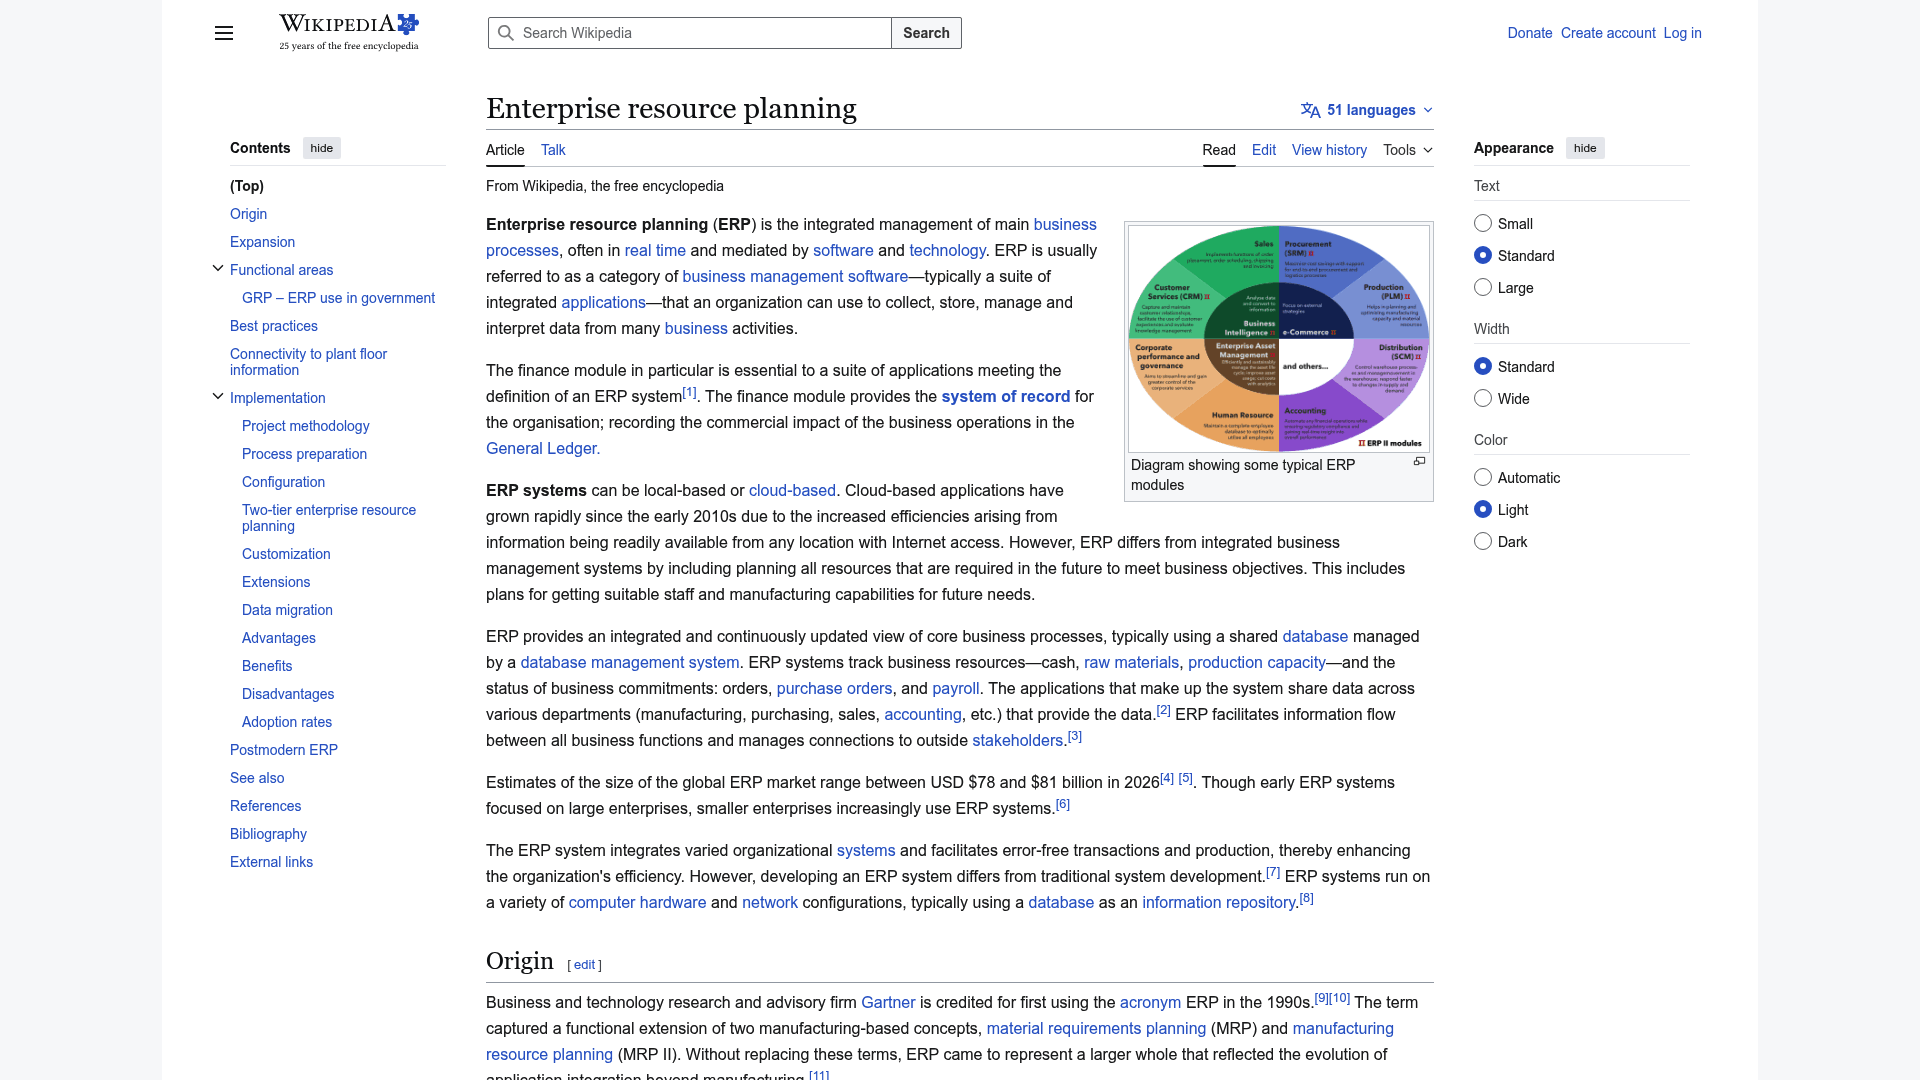Select Large text size

1483,287
